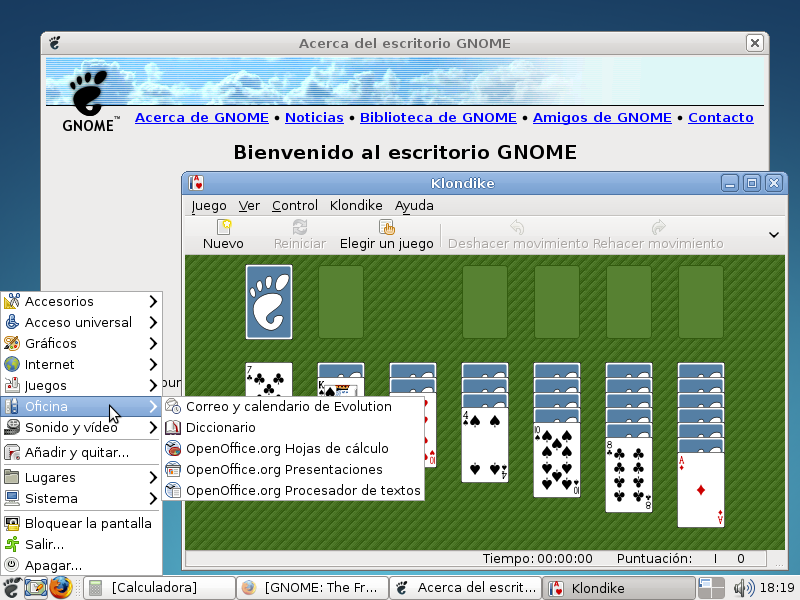
Task: Expand the Sistema submenu
Action: (x=80, y=498)
